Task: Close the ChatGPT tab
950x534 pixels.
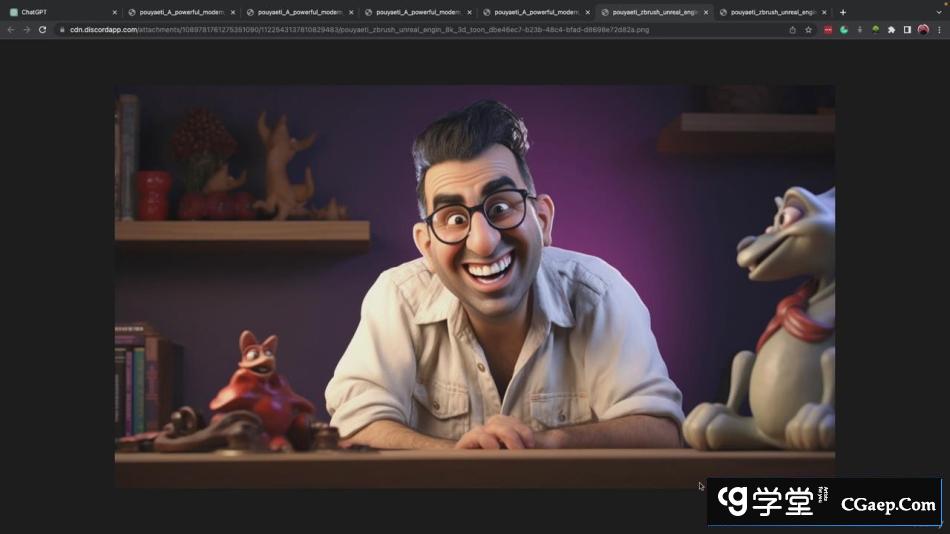Action: coord(115,12)
